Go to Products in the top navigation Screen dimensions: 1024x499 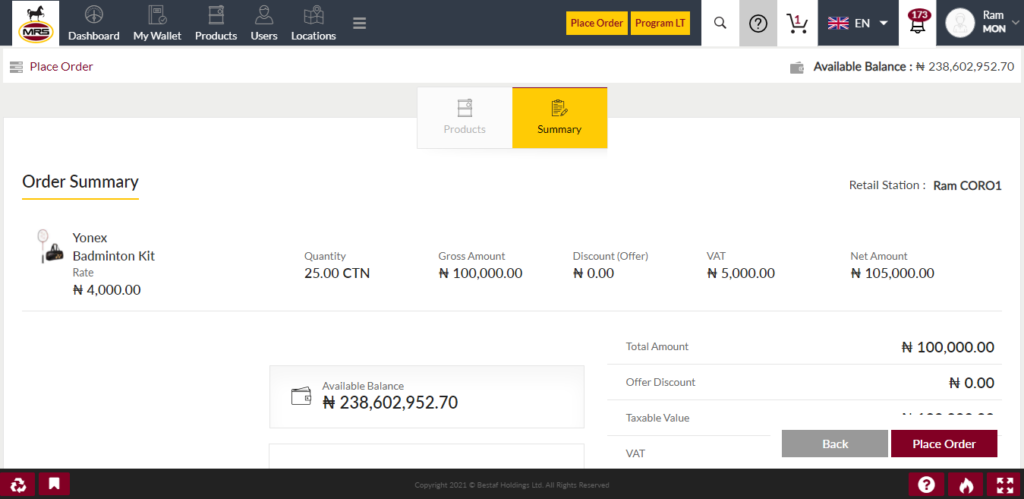click(x=216, y=24)
